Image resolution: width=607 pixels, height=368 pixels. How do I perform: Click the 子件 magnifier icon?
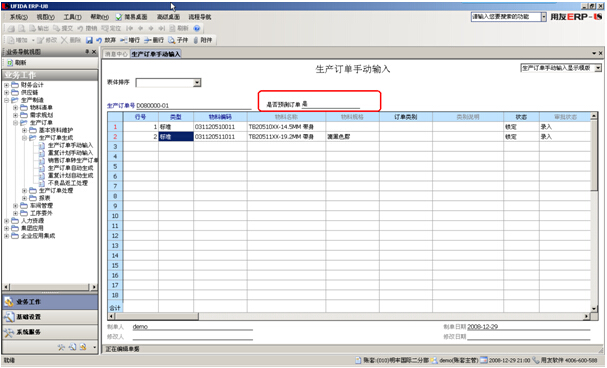pos(171,40)
